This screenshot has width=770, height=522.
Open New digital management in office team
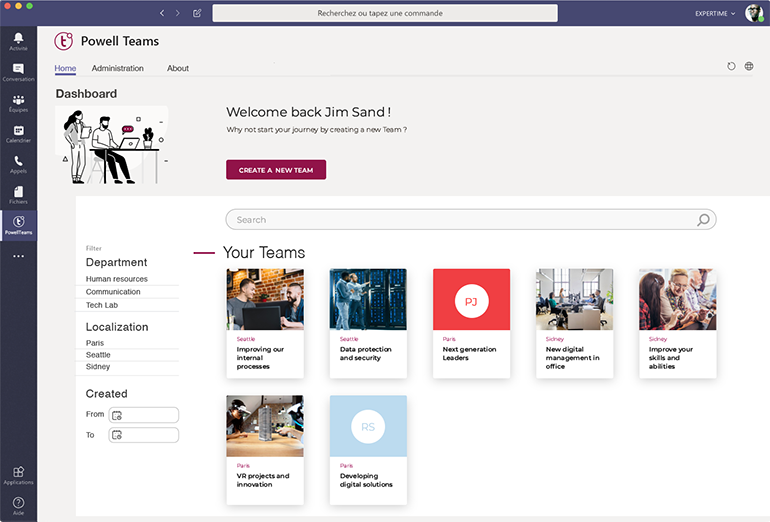pyautogui.click(x=575, y=323)
